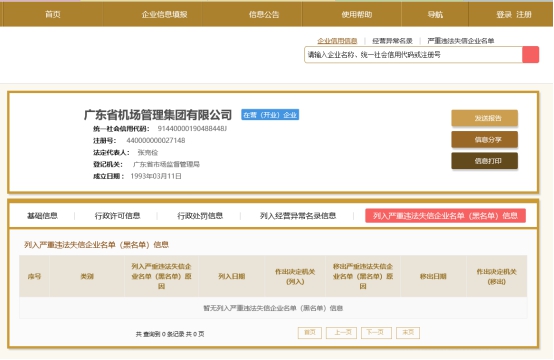Open the 导航 menu item
554x360 pixels.
(435, 14)
